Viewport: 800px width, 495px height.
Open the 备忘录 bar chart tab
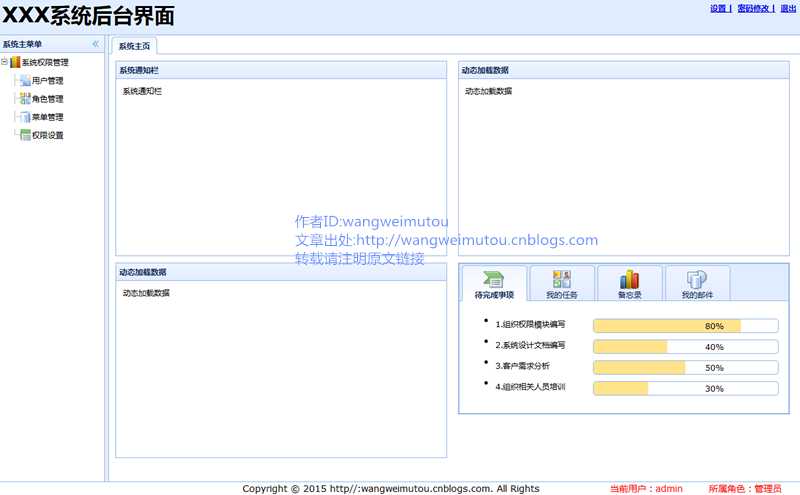[630, 285]
